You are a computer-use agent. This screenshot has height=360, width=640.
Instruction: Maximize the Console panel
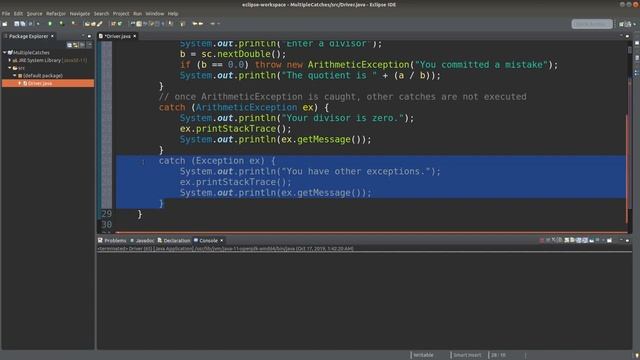tap(627, 240)
